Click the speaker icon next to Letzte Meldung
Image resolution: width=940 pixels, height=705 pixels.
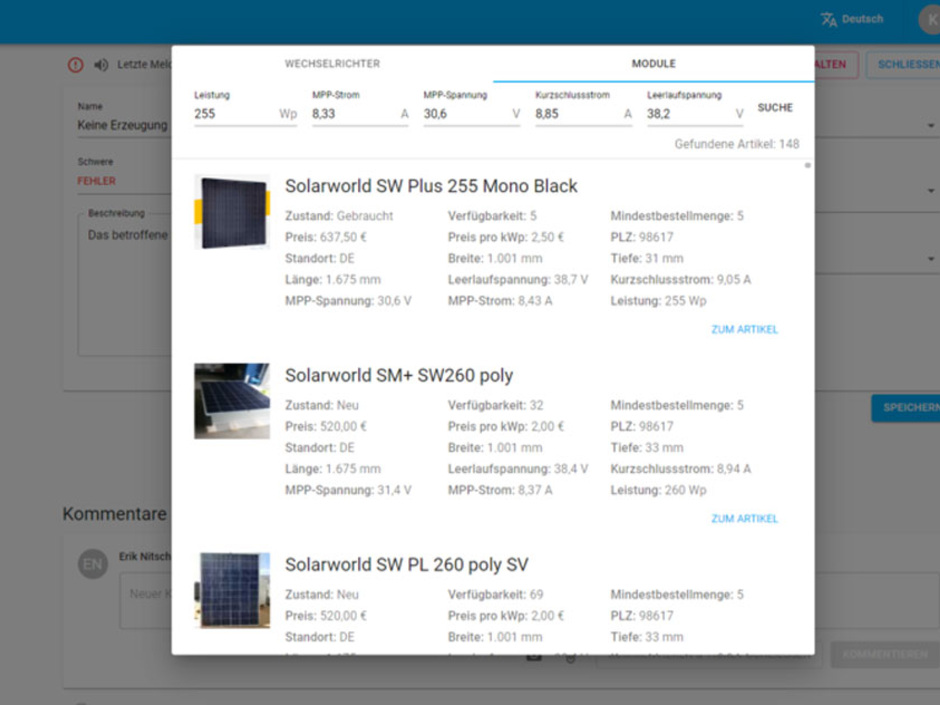point(99,65)
